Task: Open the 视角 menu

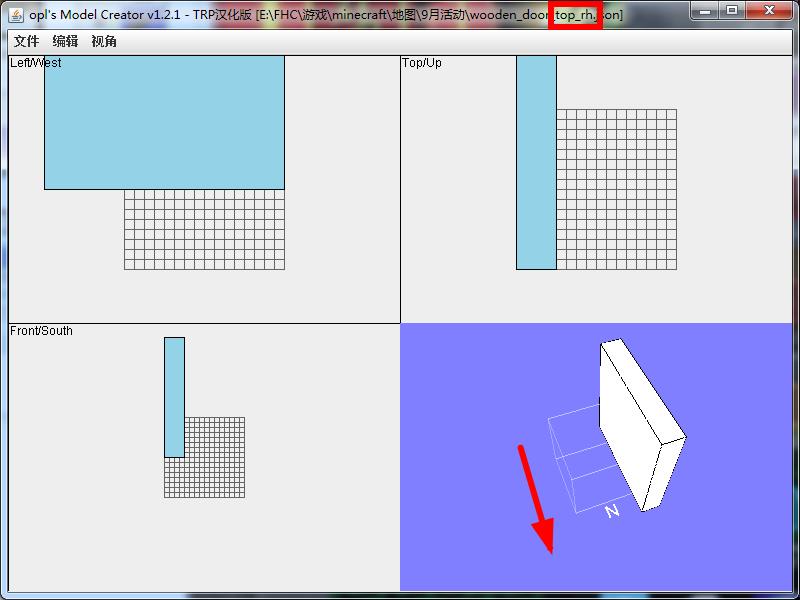Action: coord(104,42)
